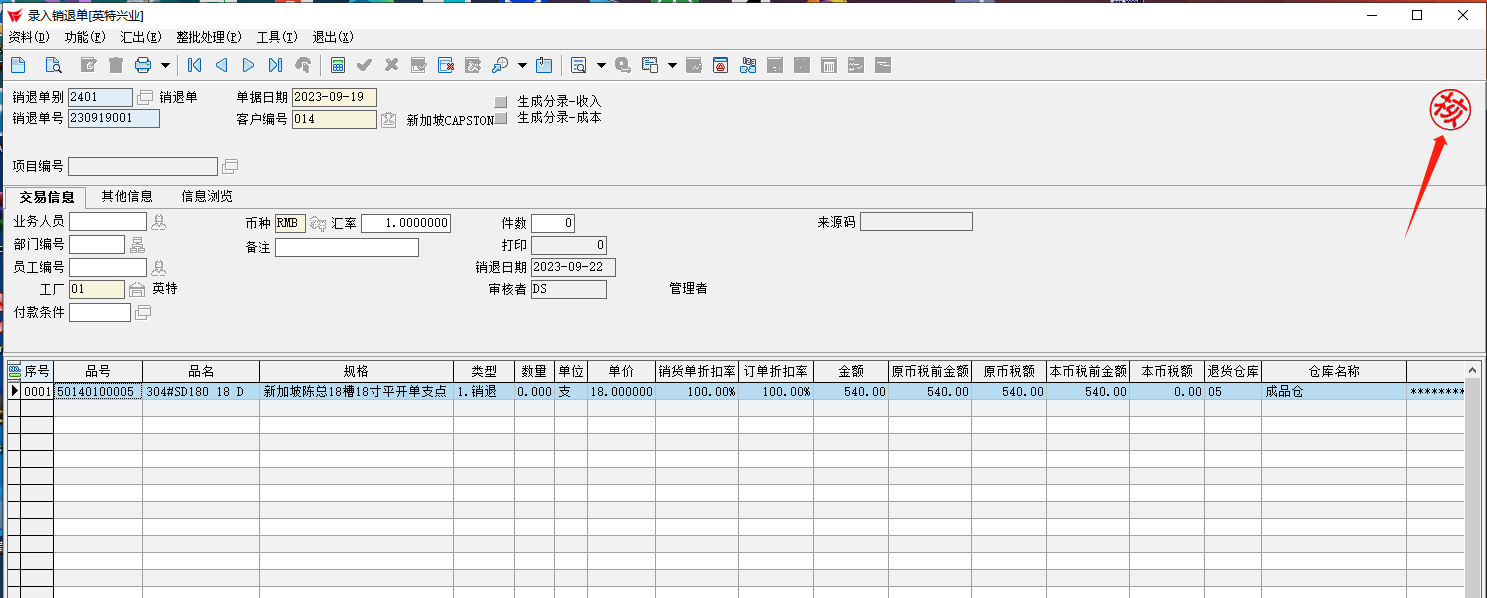Go to first record arrow

[194, 66]
